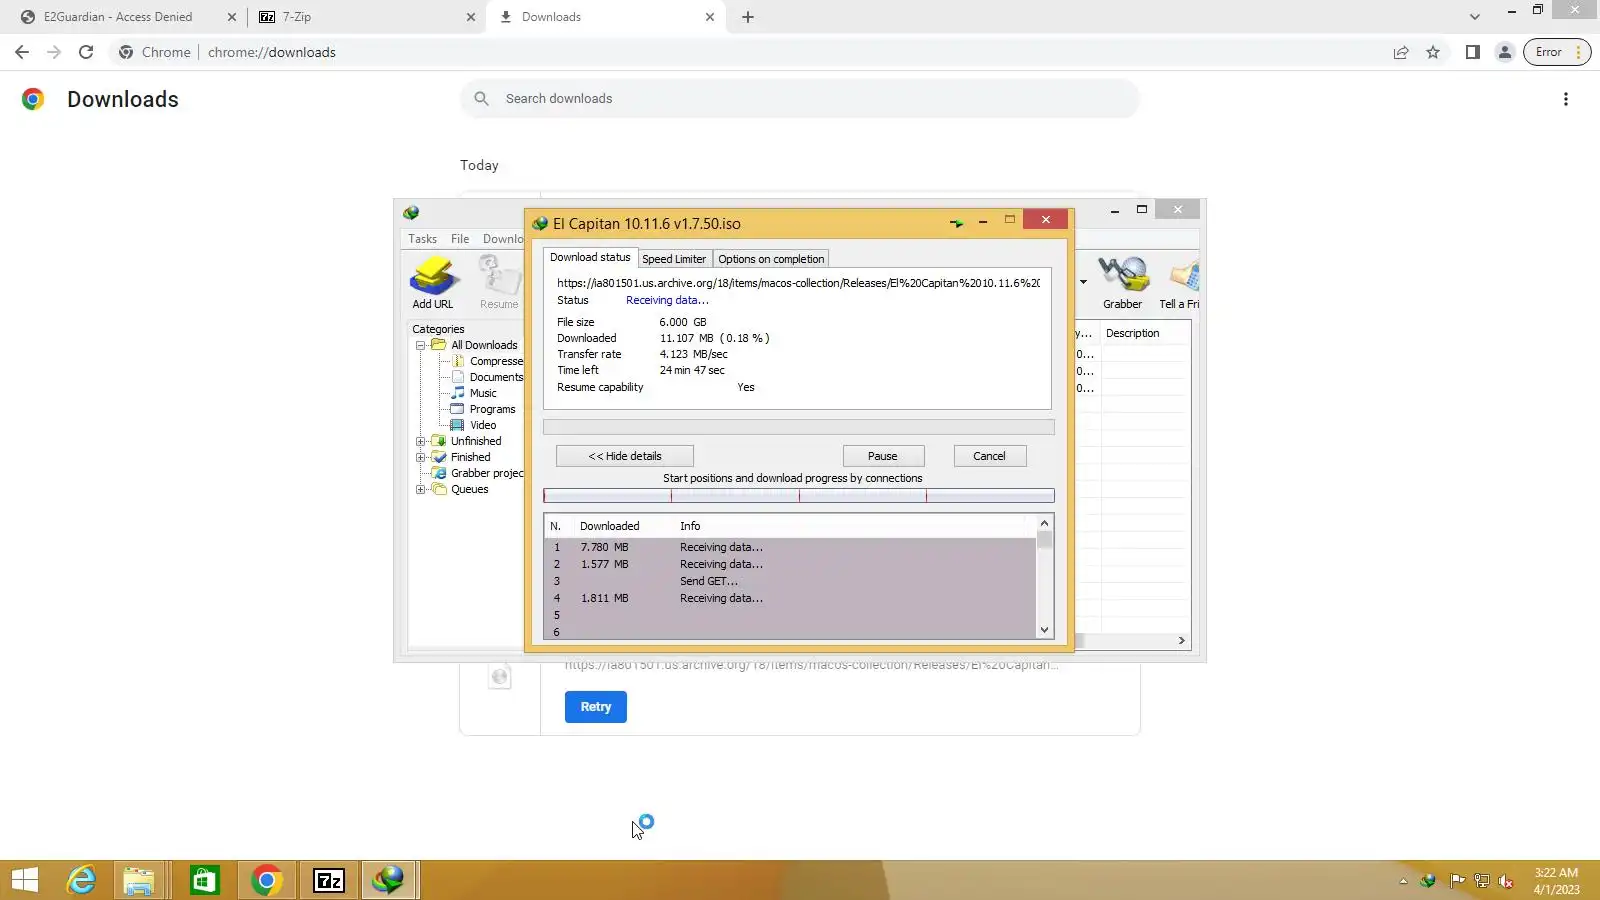Screen dimensions: 1600x900
Task: Open the toolbar dropdown arrow left of Grabber
Action: coord(1083,282)
